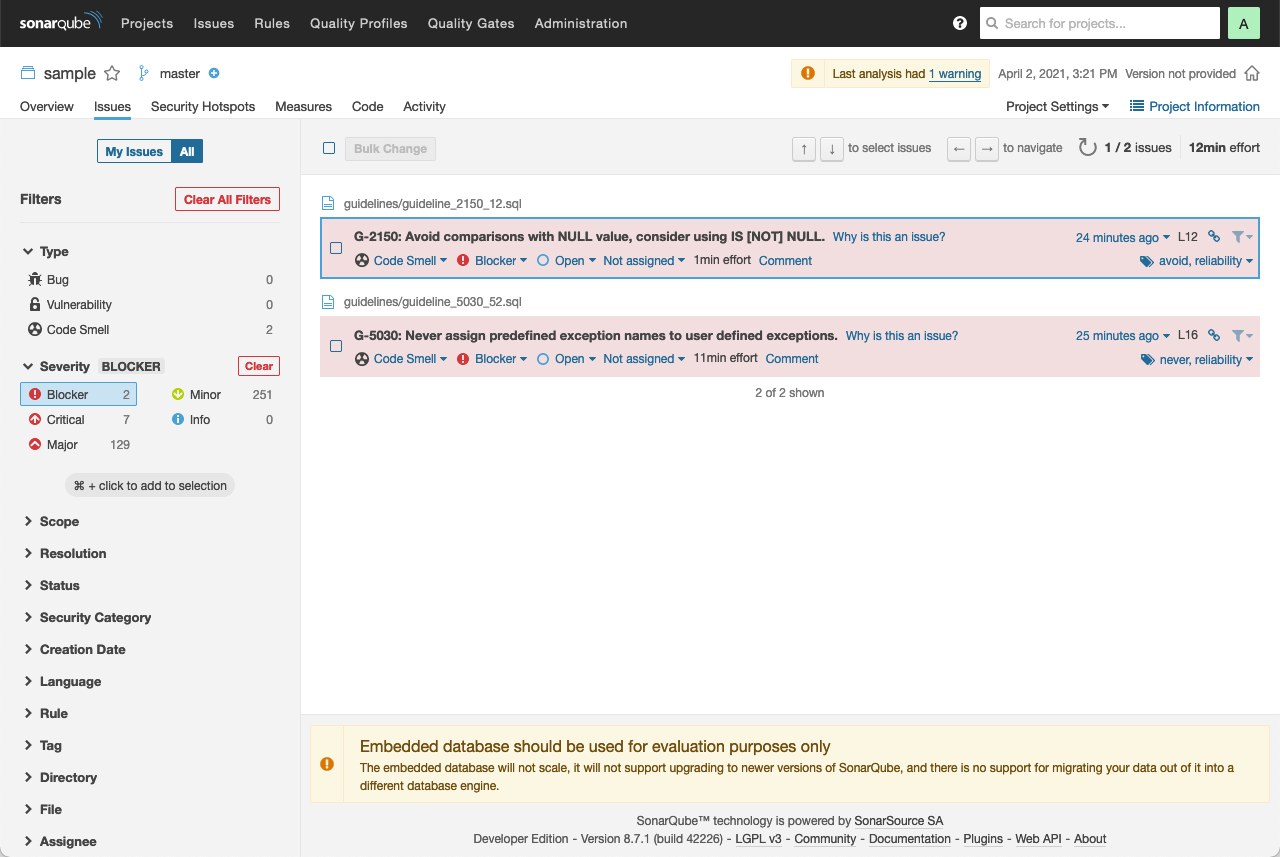
Task: Open the 1 warning link
Action: [955, 74]
